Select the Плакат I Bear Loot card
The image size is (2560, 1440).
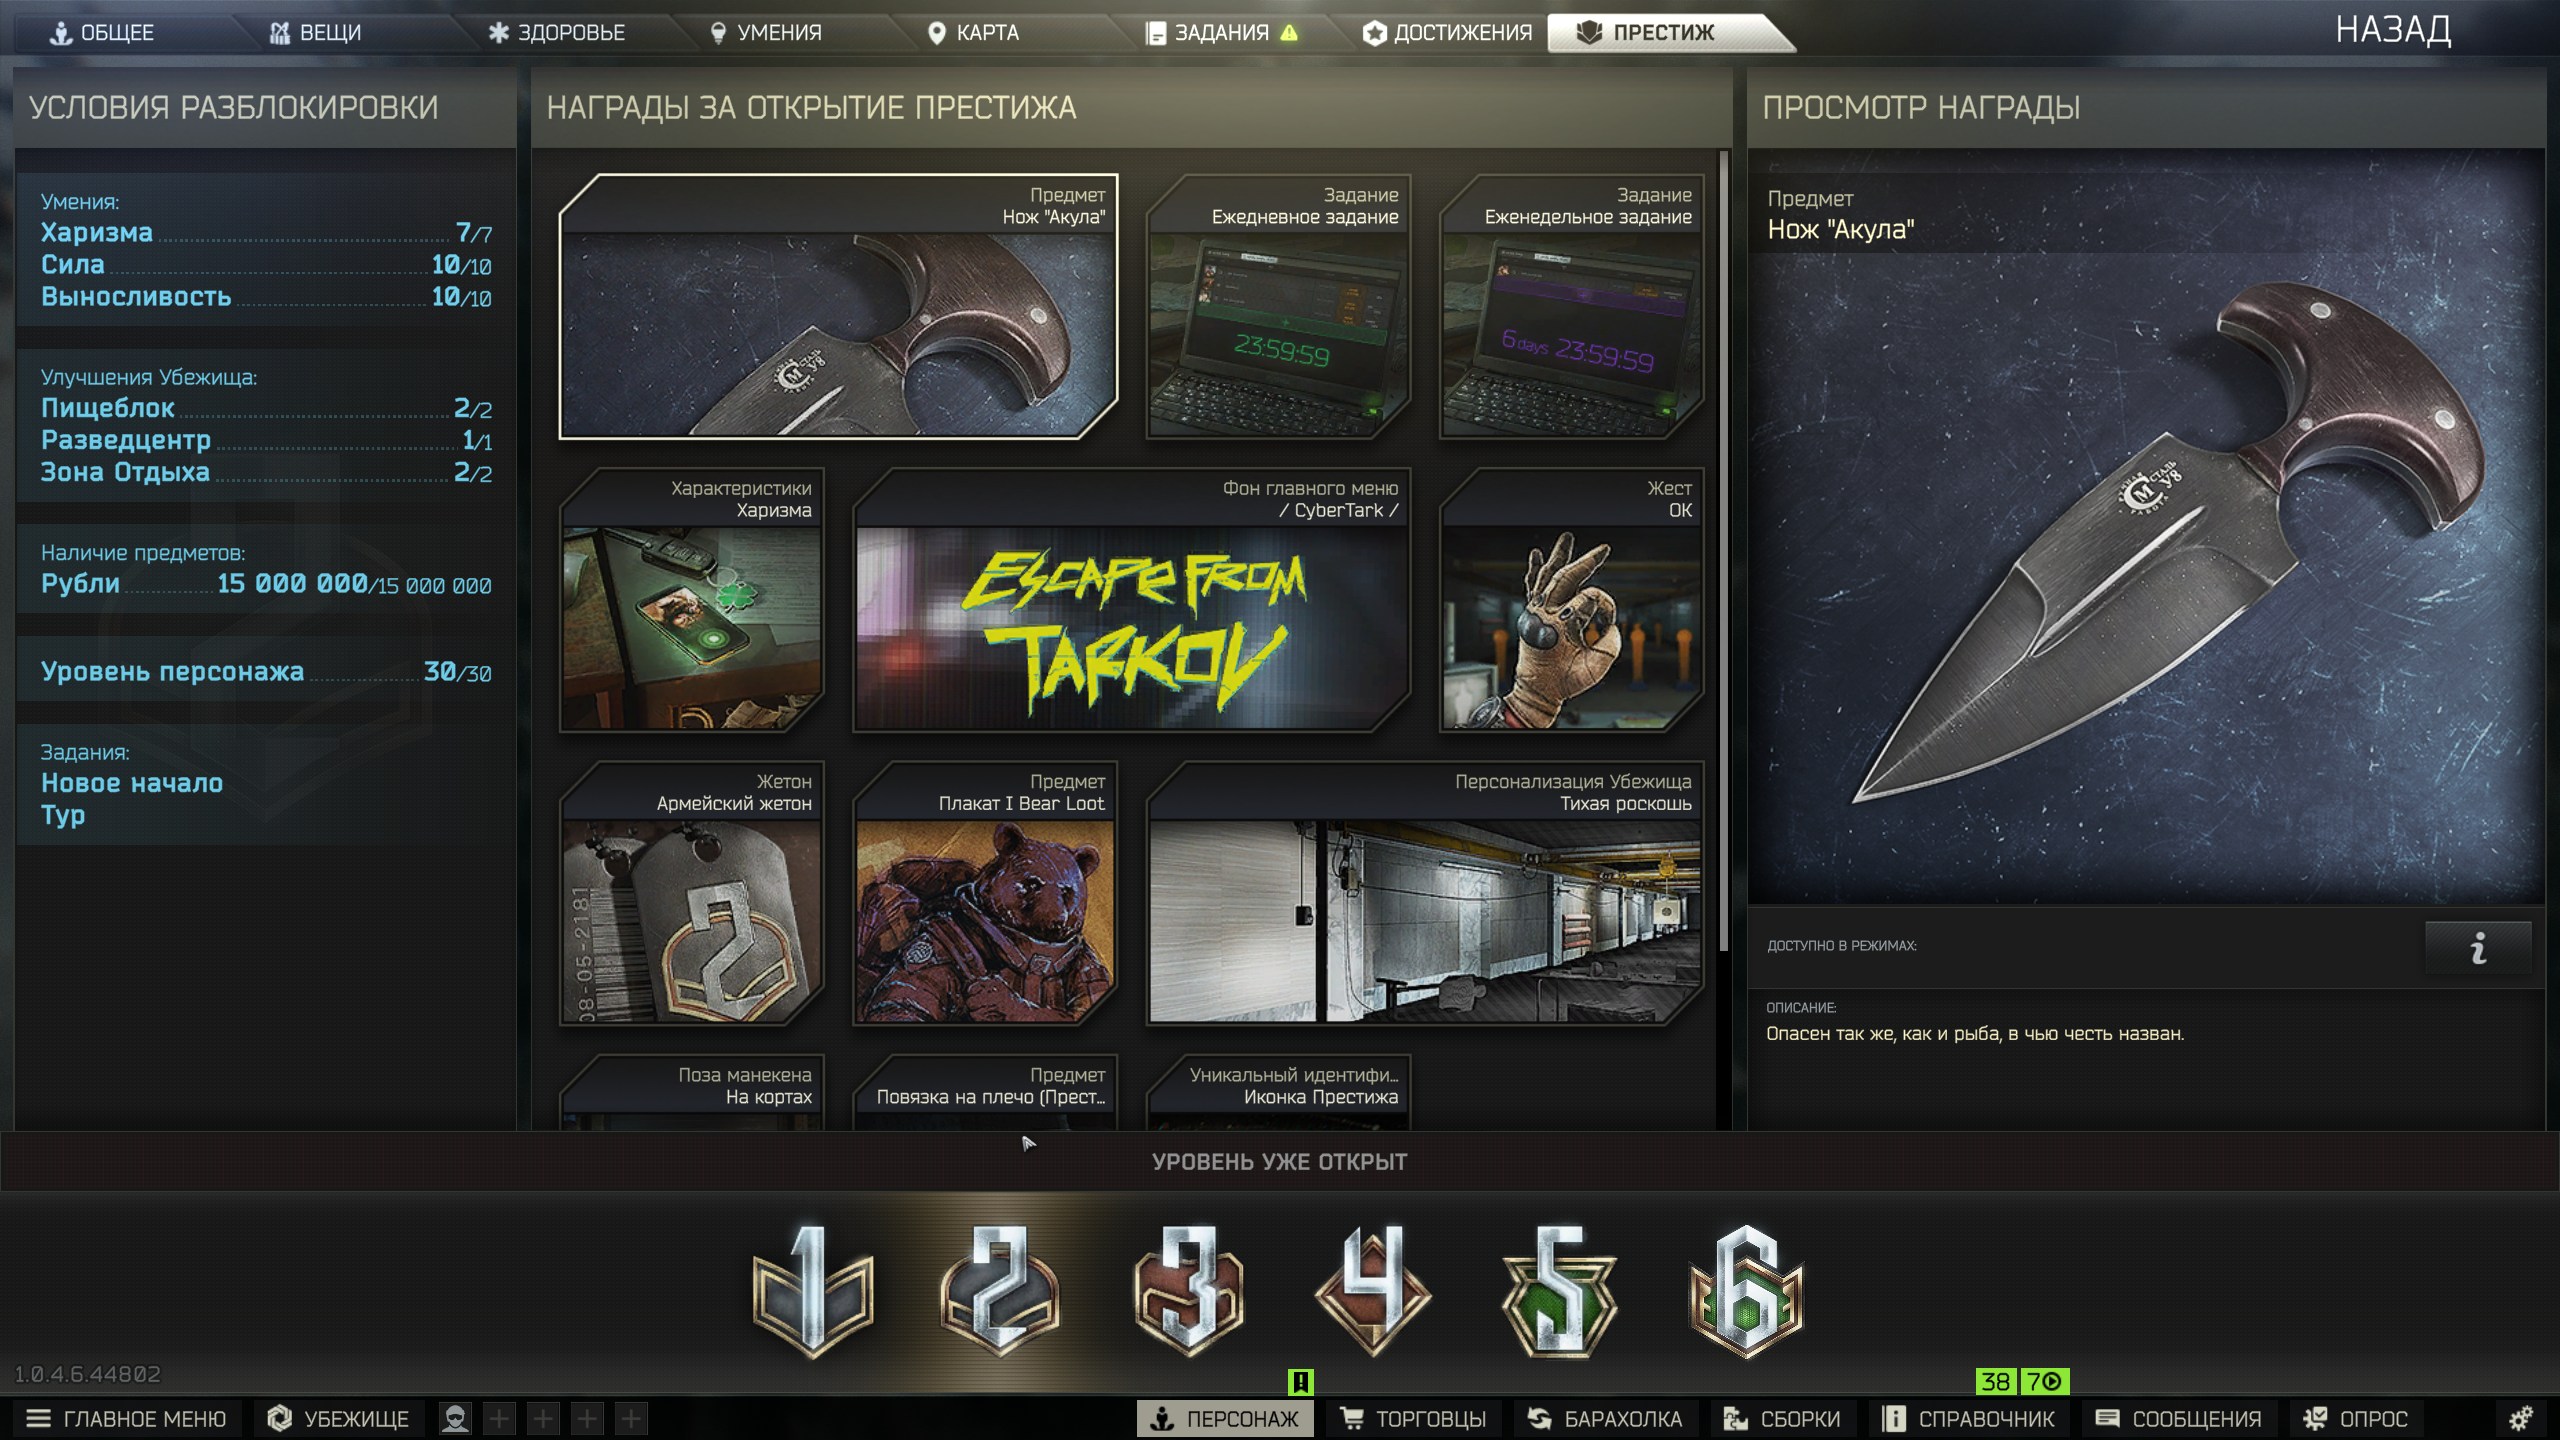(x=985, y=893)
